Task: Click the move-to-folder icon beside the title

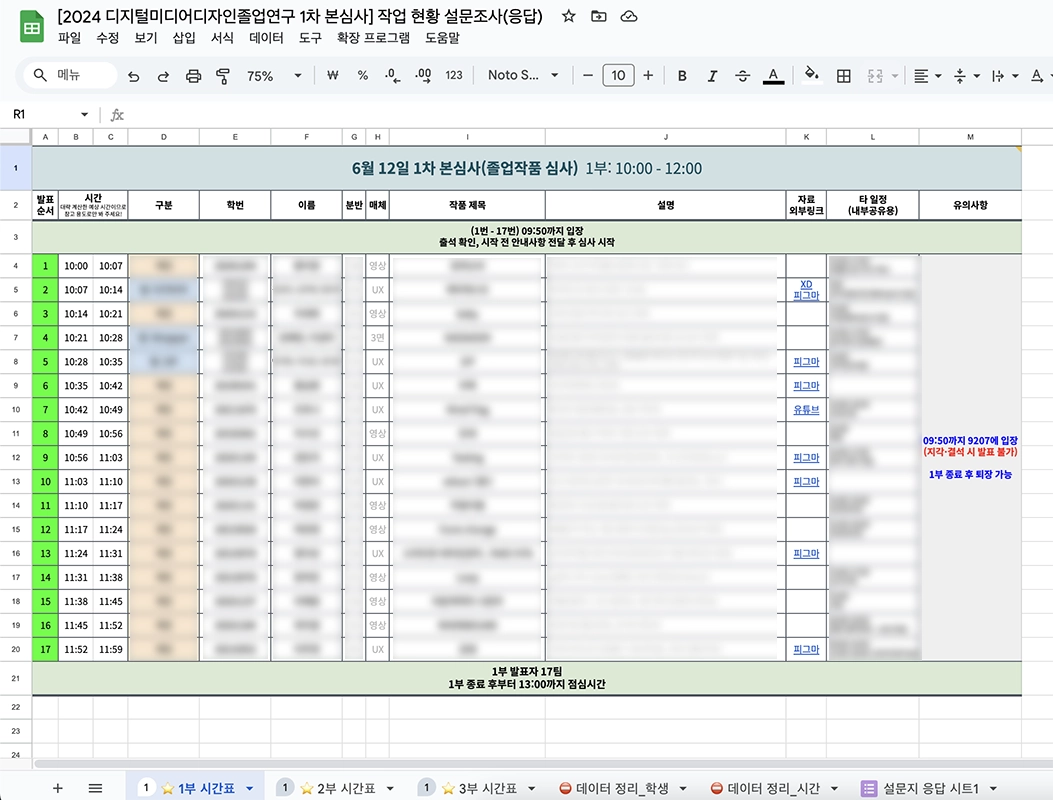Action: point(599,17)
